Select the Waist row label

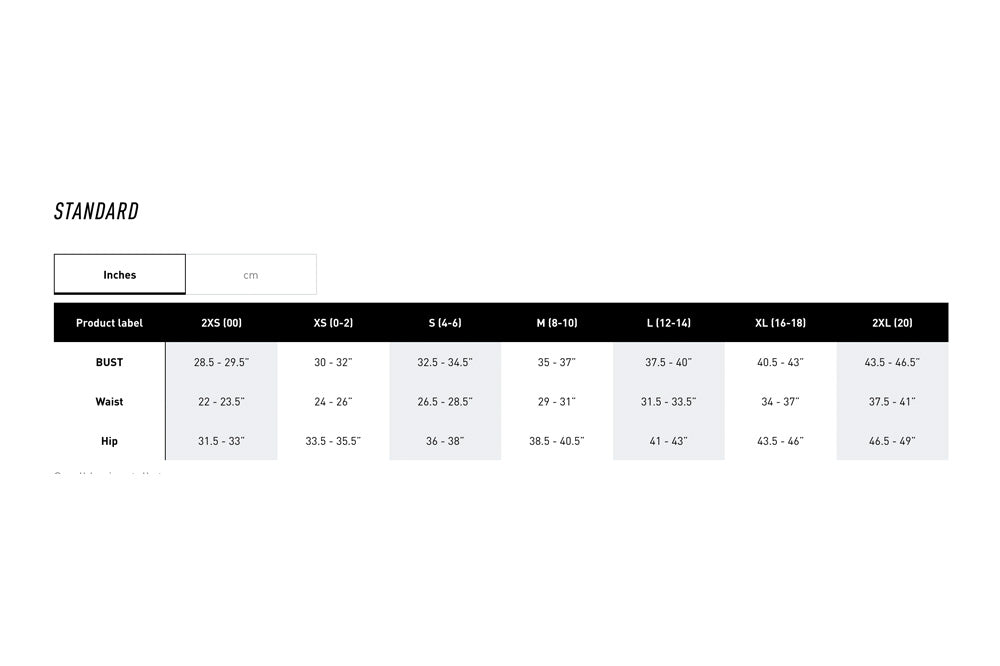pos(109,402)
